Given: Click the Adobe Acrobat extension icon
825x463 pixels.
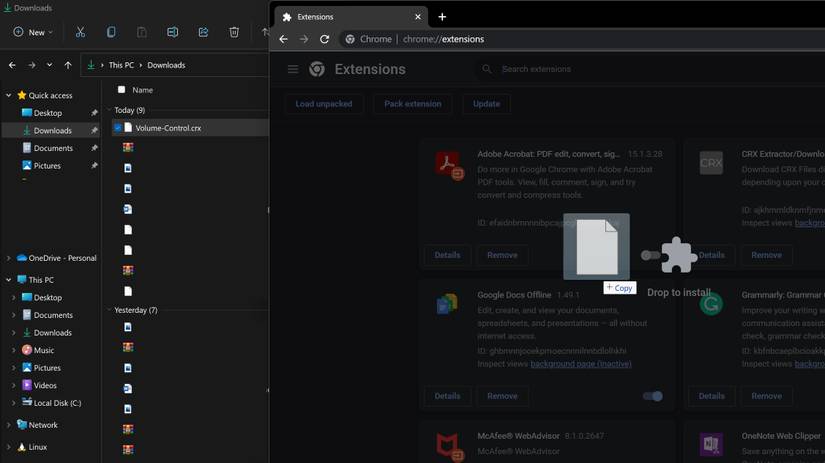Looking at the screenshot, I should 449,165.
